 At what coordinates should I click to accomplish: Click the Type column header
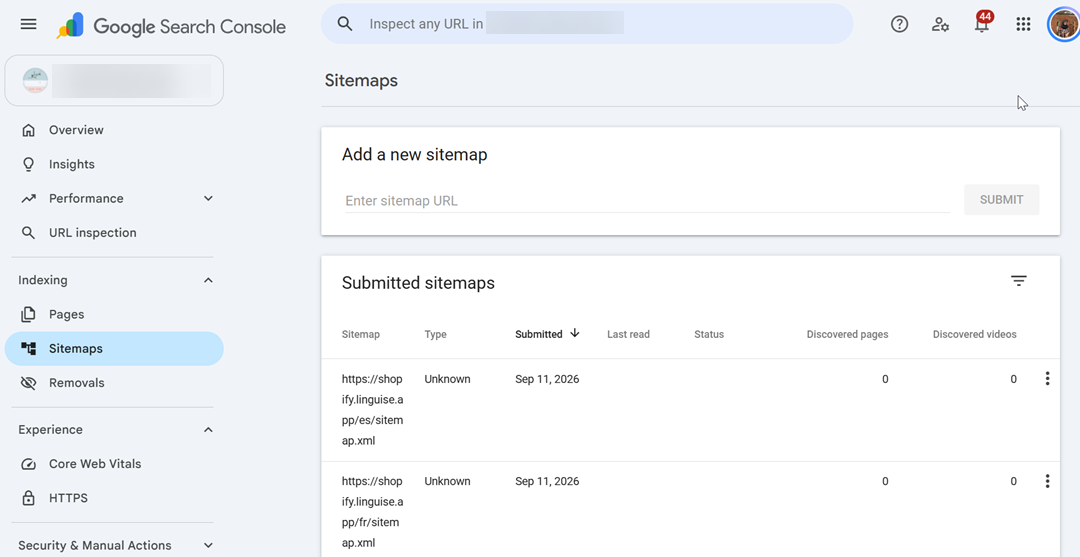pos(435,335)
